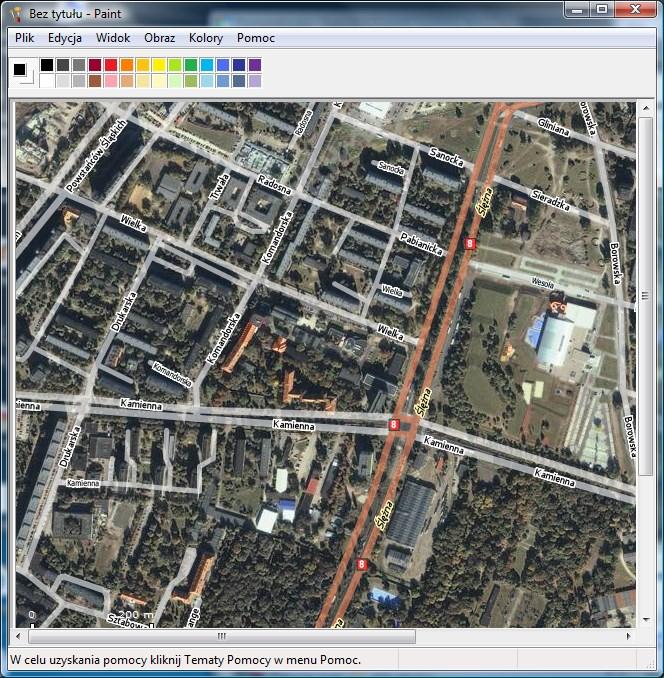Select the purple palette swatch
Viewport: 664px width, 678px height.
click(255, 65)
